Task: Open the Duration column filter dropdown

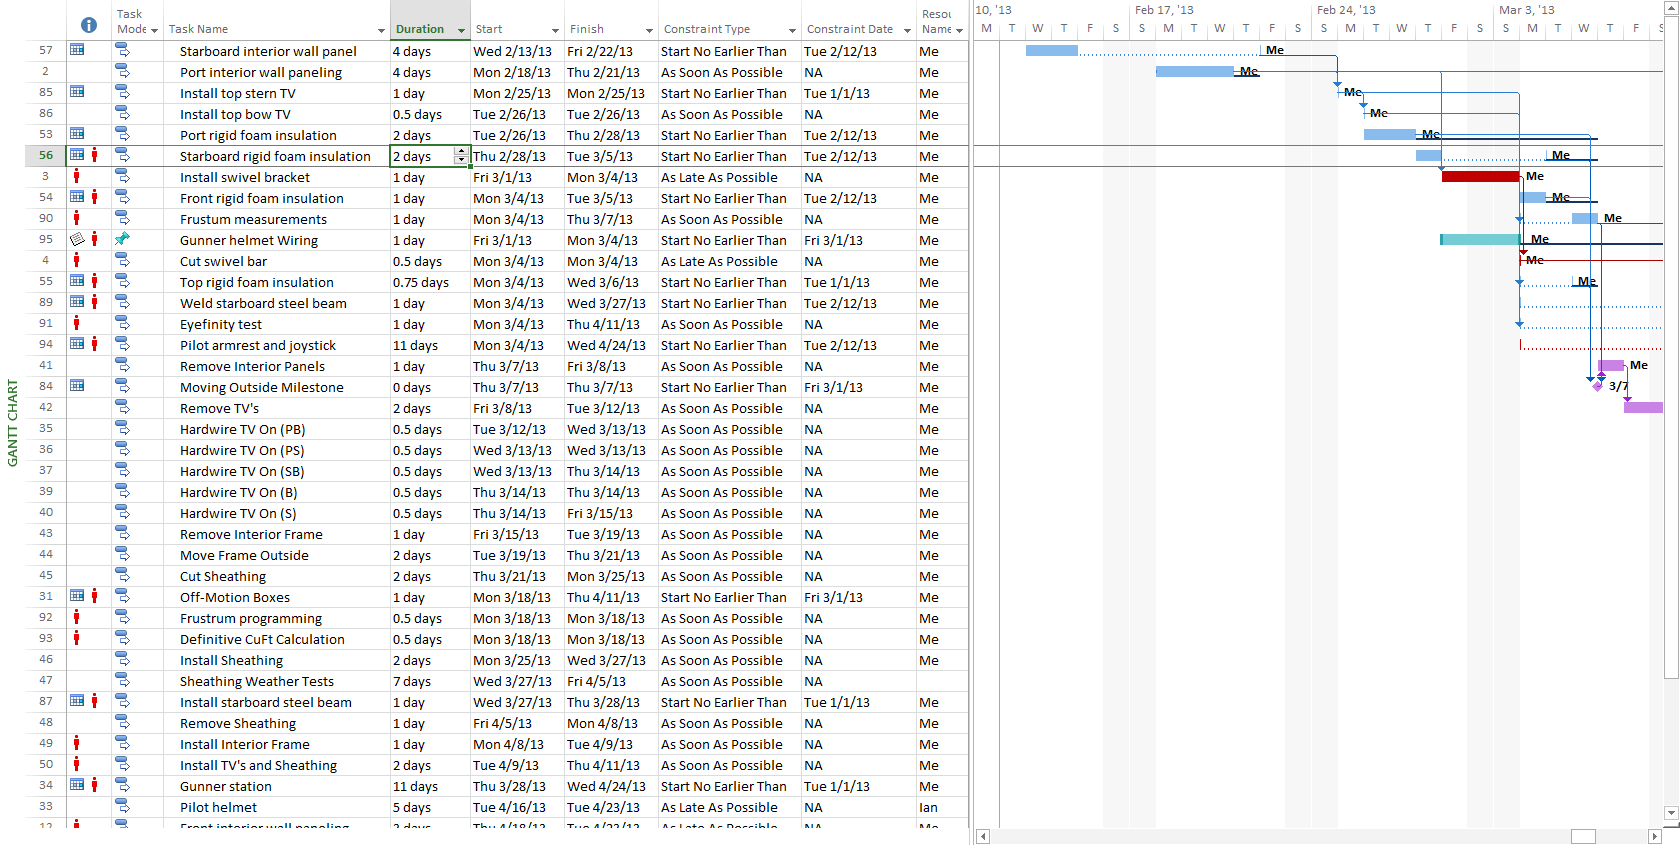Action: 461,30
